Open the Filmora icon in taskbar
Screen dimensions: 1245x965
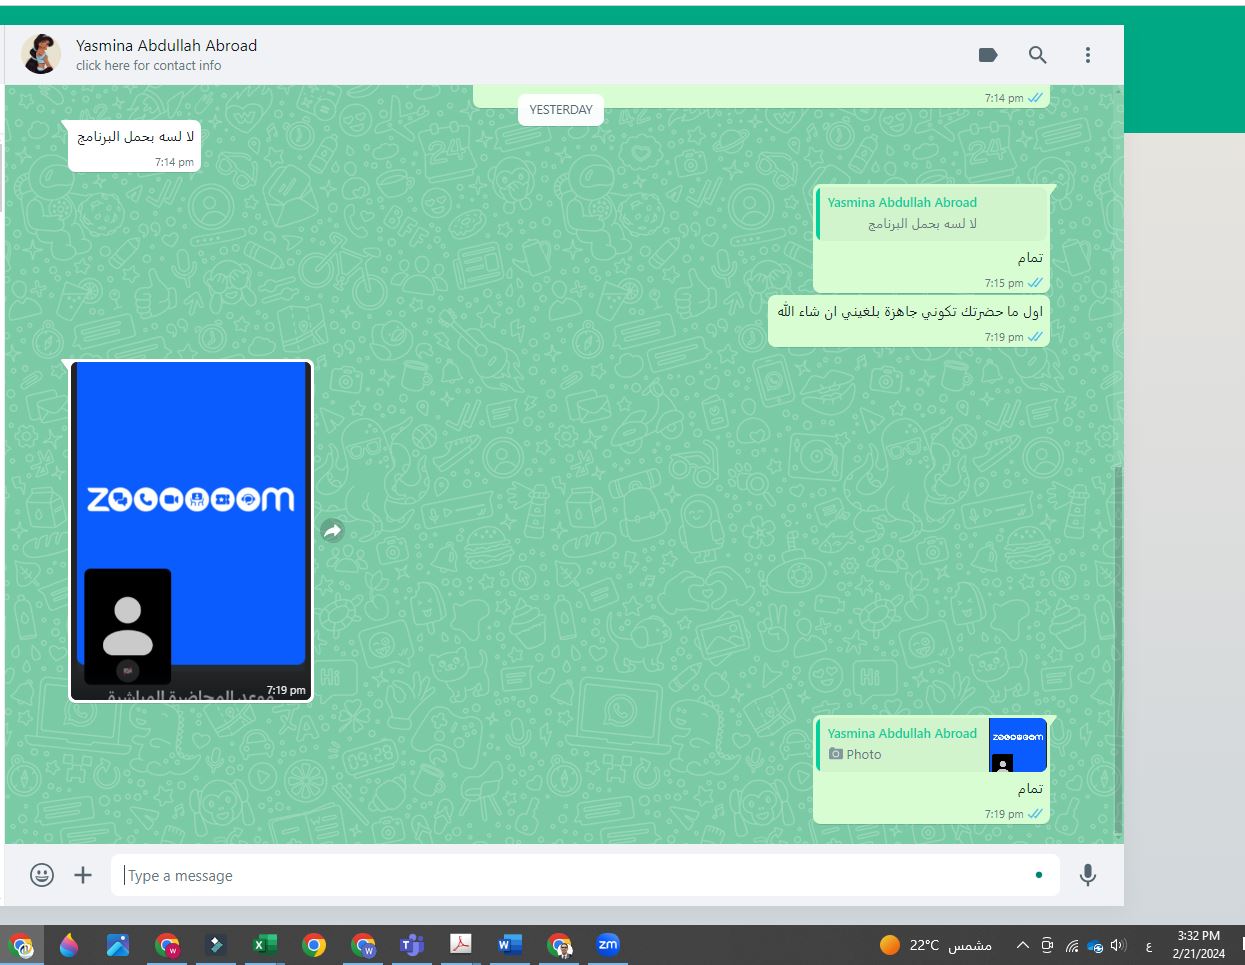(215, 945)
